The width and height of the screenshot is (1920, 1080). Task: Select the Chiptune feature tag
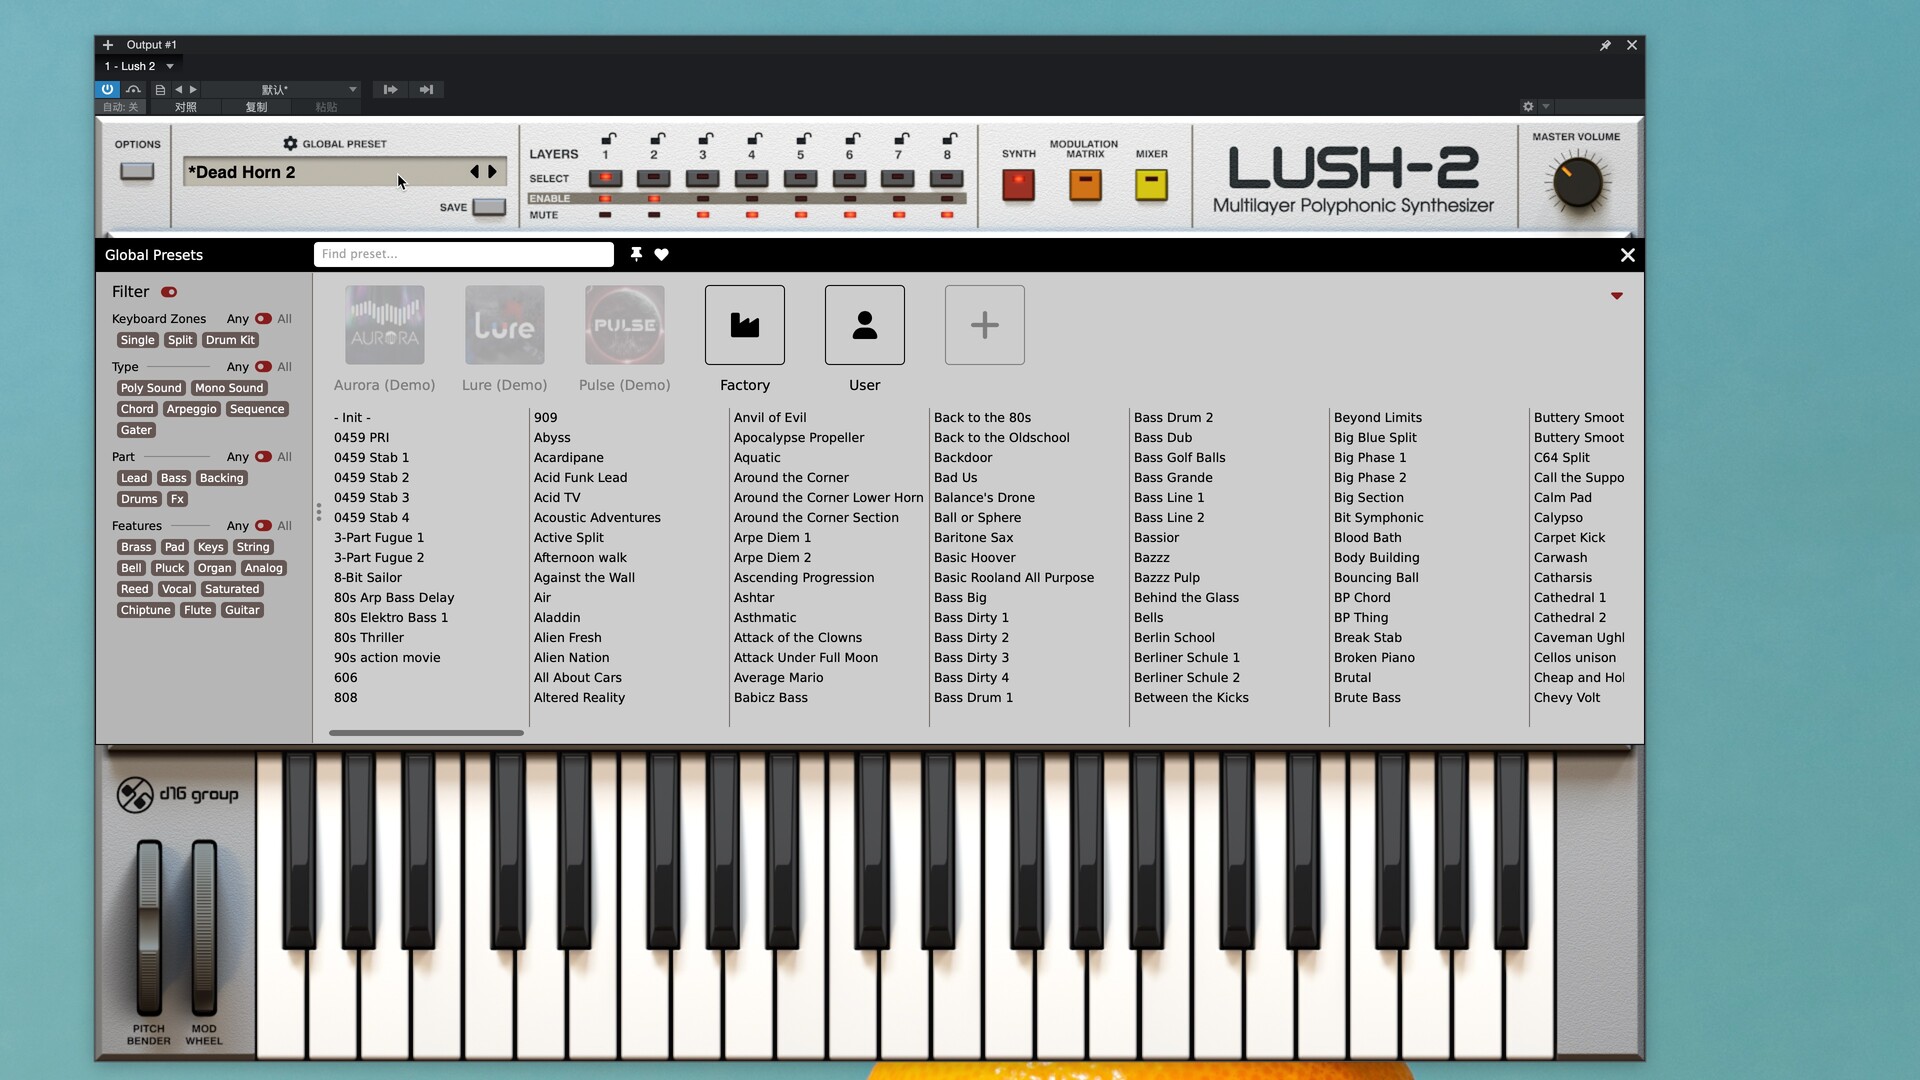click(146, 610)
